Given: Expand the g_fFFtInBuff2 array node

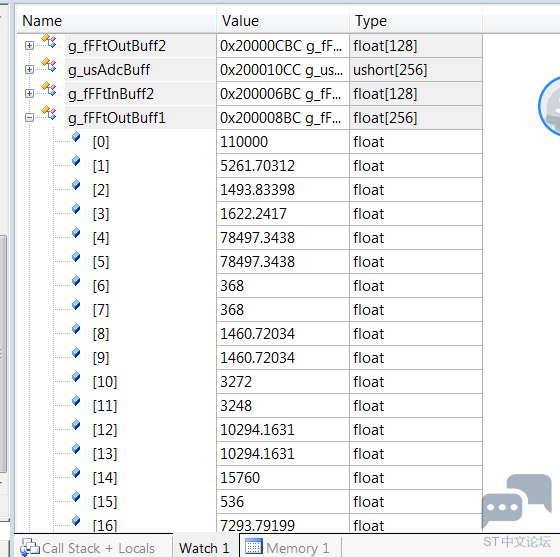Looking at the screenshot, I should point(29,94).
